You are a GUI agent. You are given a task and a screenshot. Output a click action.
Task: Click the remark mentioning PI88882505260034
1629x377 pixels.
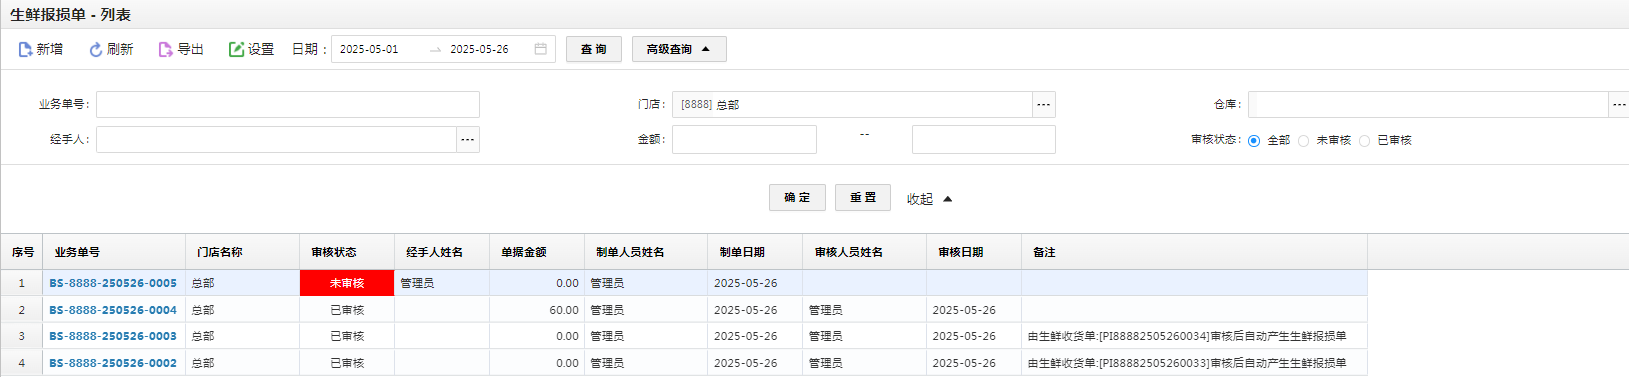(x=1187, y=336)
